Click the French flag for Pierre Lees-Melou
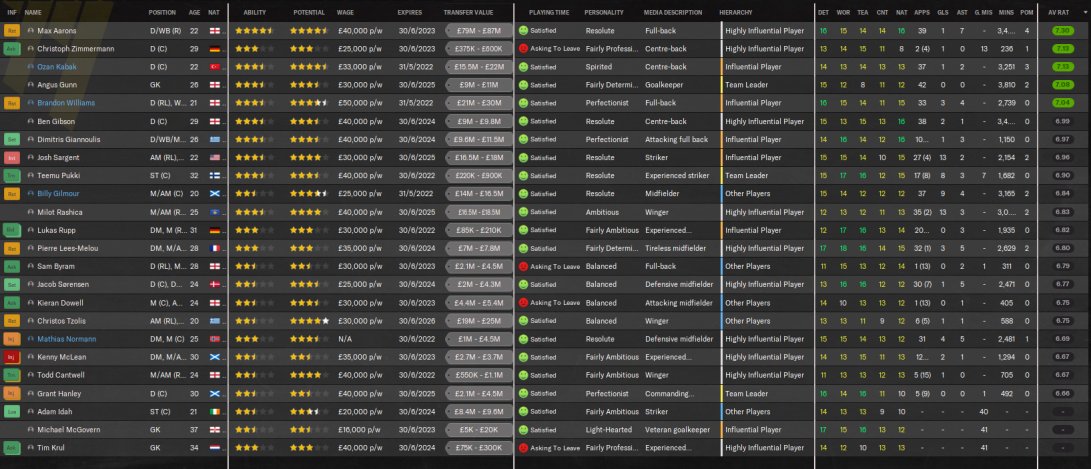The height and width of the screenshot is (469, 1091). [215, 248]
